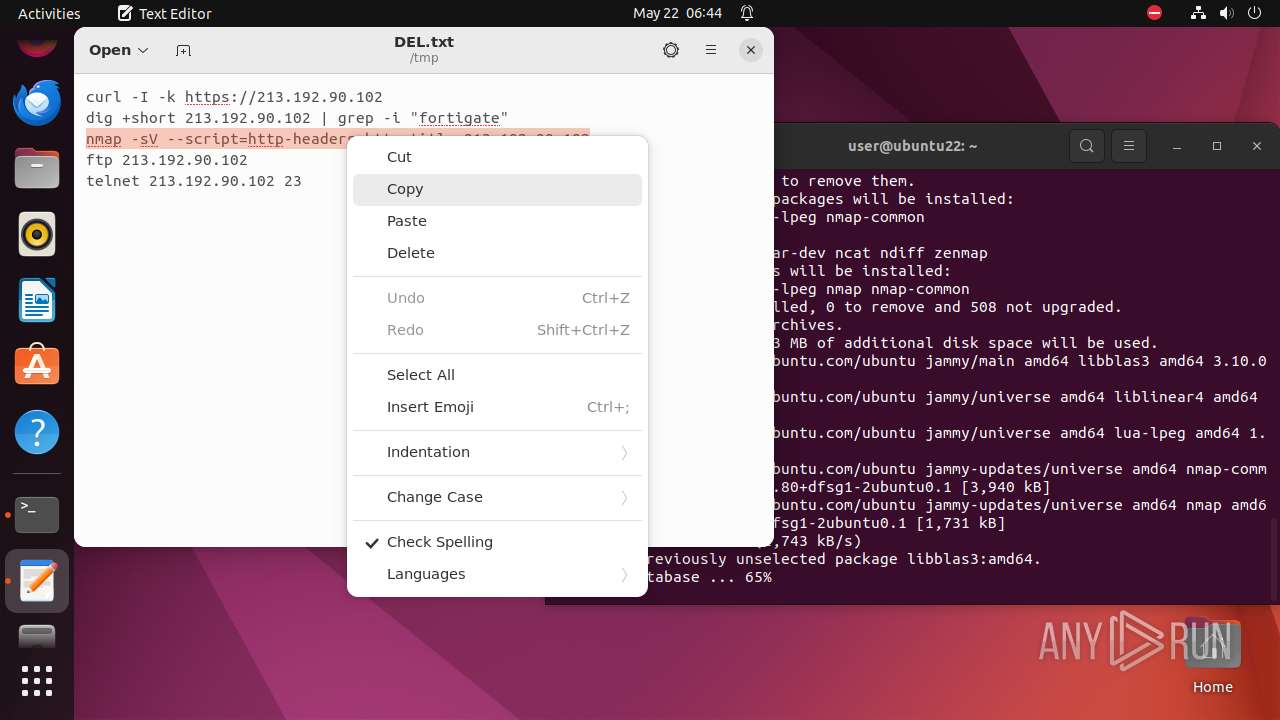Expand the Indentation submenu
The width and height of the screenshot is (1280, 720).
click(497, 452)
